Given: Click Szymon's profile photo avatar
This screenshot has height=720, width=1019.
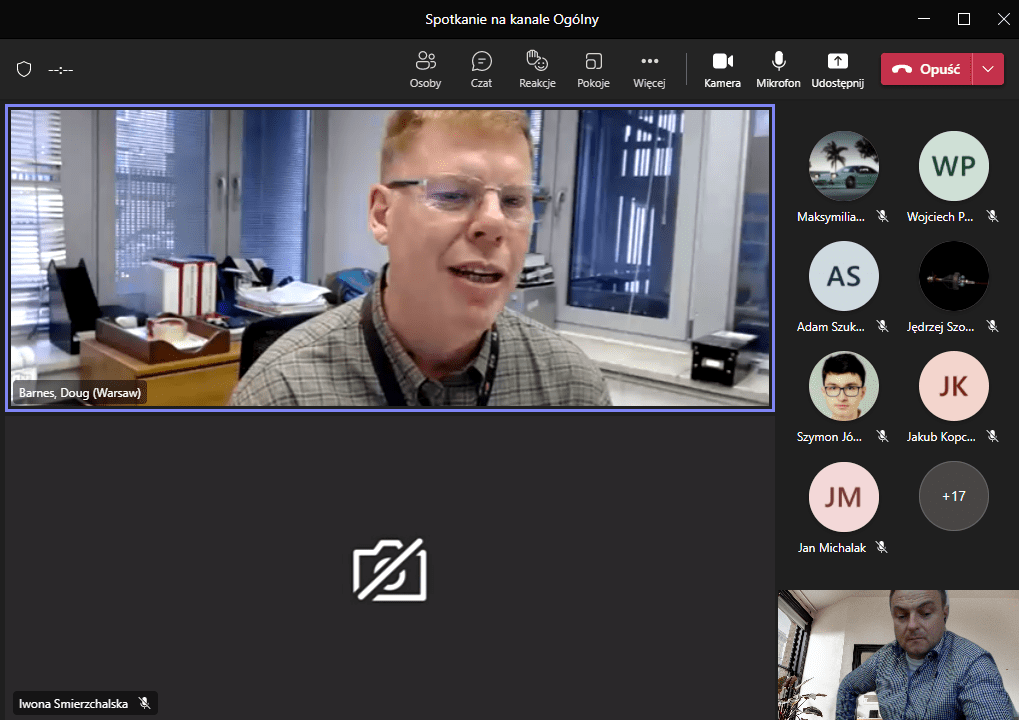Looking at the screenshot, I should pos(843,386).
